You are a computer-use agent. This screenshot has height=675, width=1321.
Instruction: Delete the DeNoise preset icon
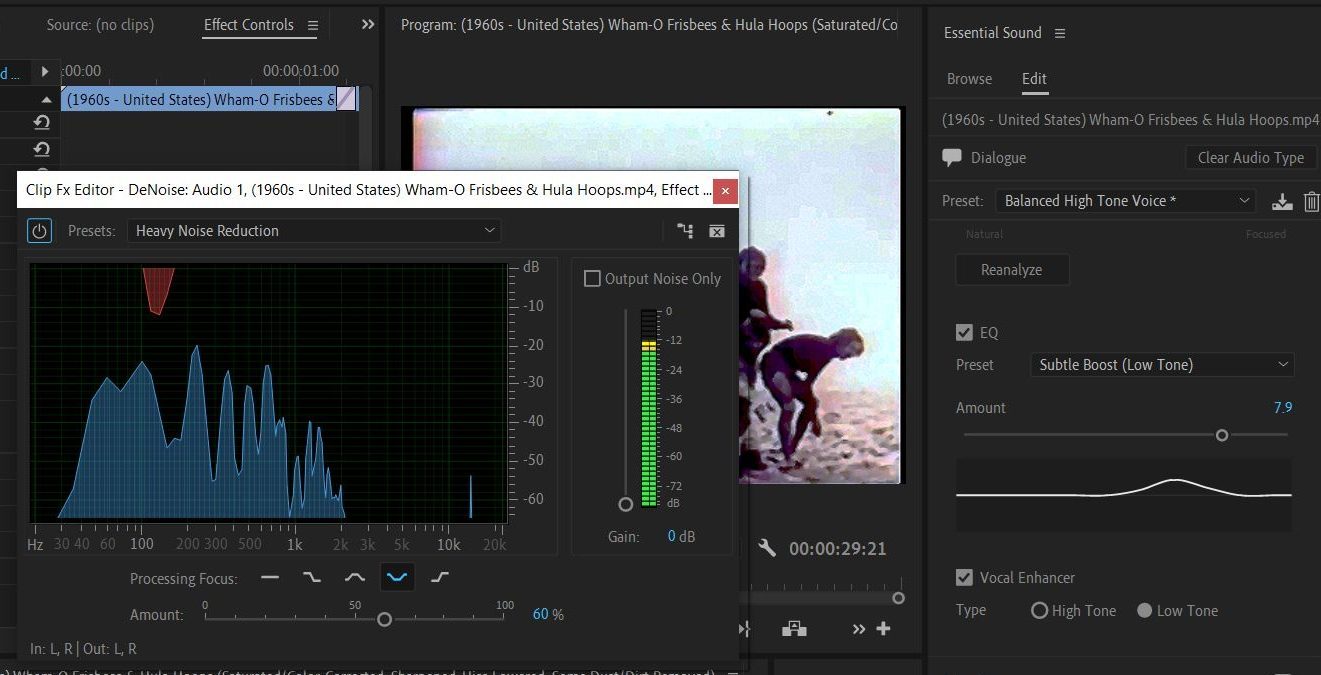[x=717, y=231]
